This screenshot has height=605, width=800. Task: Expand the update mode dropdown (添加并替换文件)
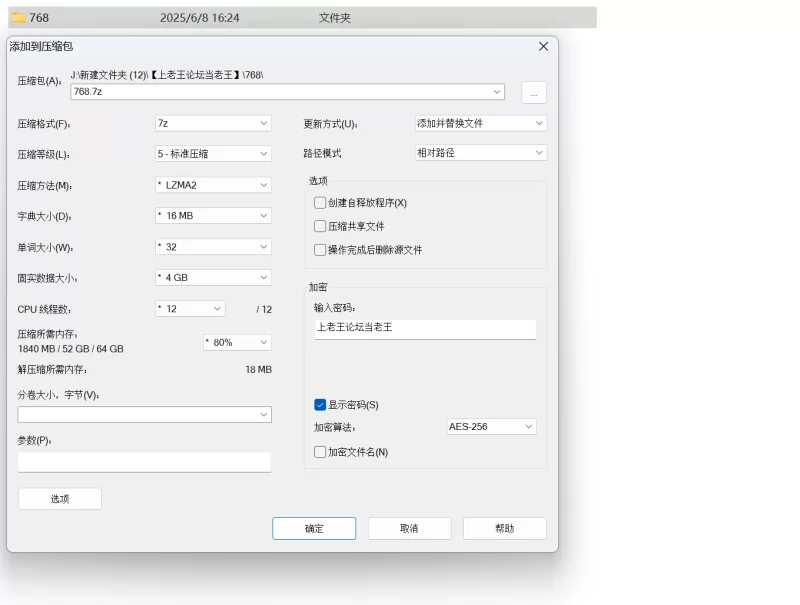pos(480,124)
